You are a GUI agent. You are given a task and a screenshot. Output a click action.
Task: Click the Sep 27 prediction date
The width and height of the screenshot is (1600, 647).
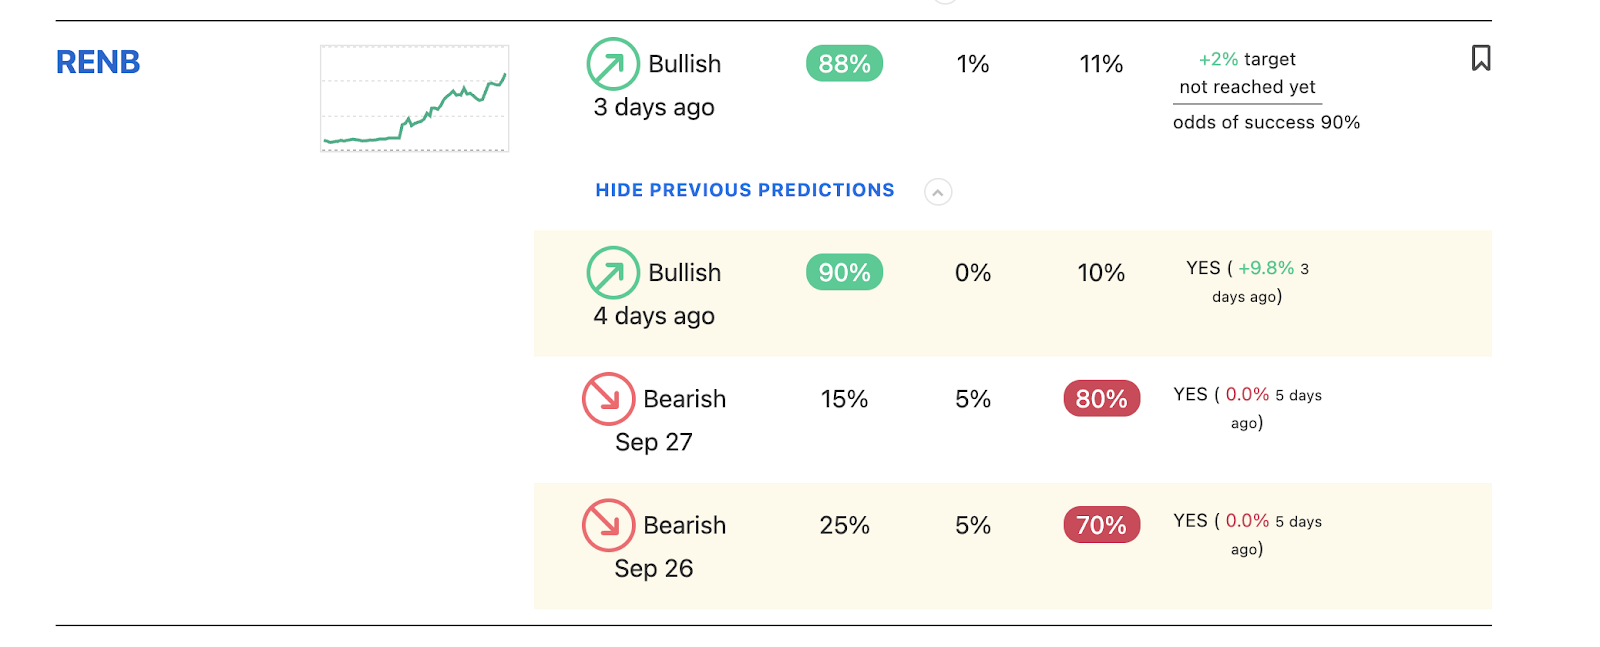(x=654, y=442)
